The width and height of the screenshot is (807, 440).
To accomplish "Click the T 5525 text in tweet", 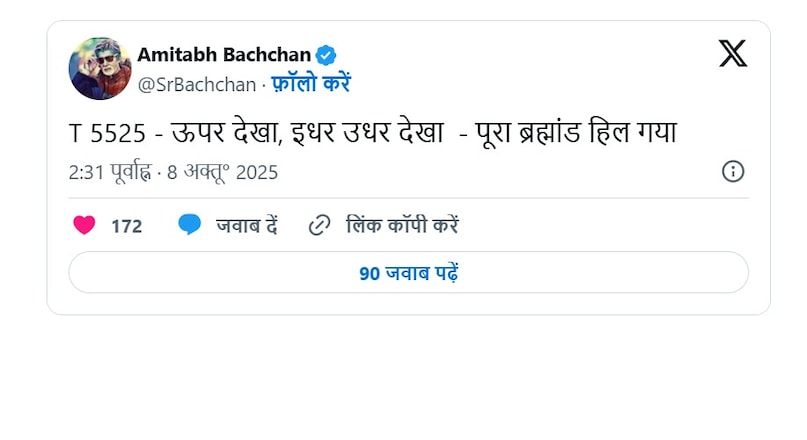I will 102,133.
